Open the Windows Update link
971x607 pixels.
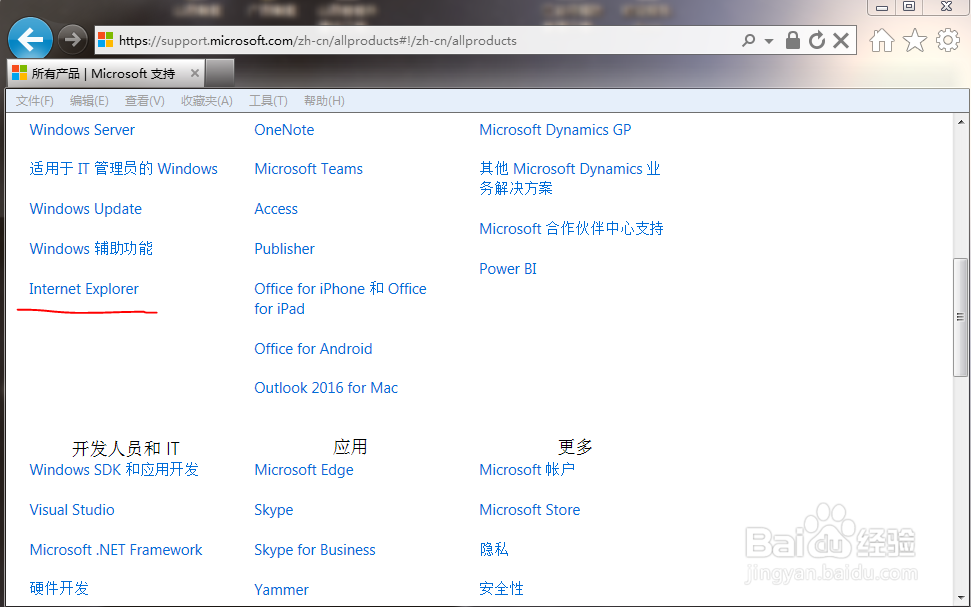85,209
